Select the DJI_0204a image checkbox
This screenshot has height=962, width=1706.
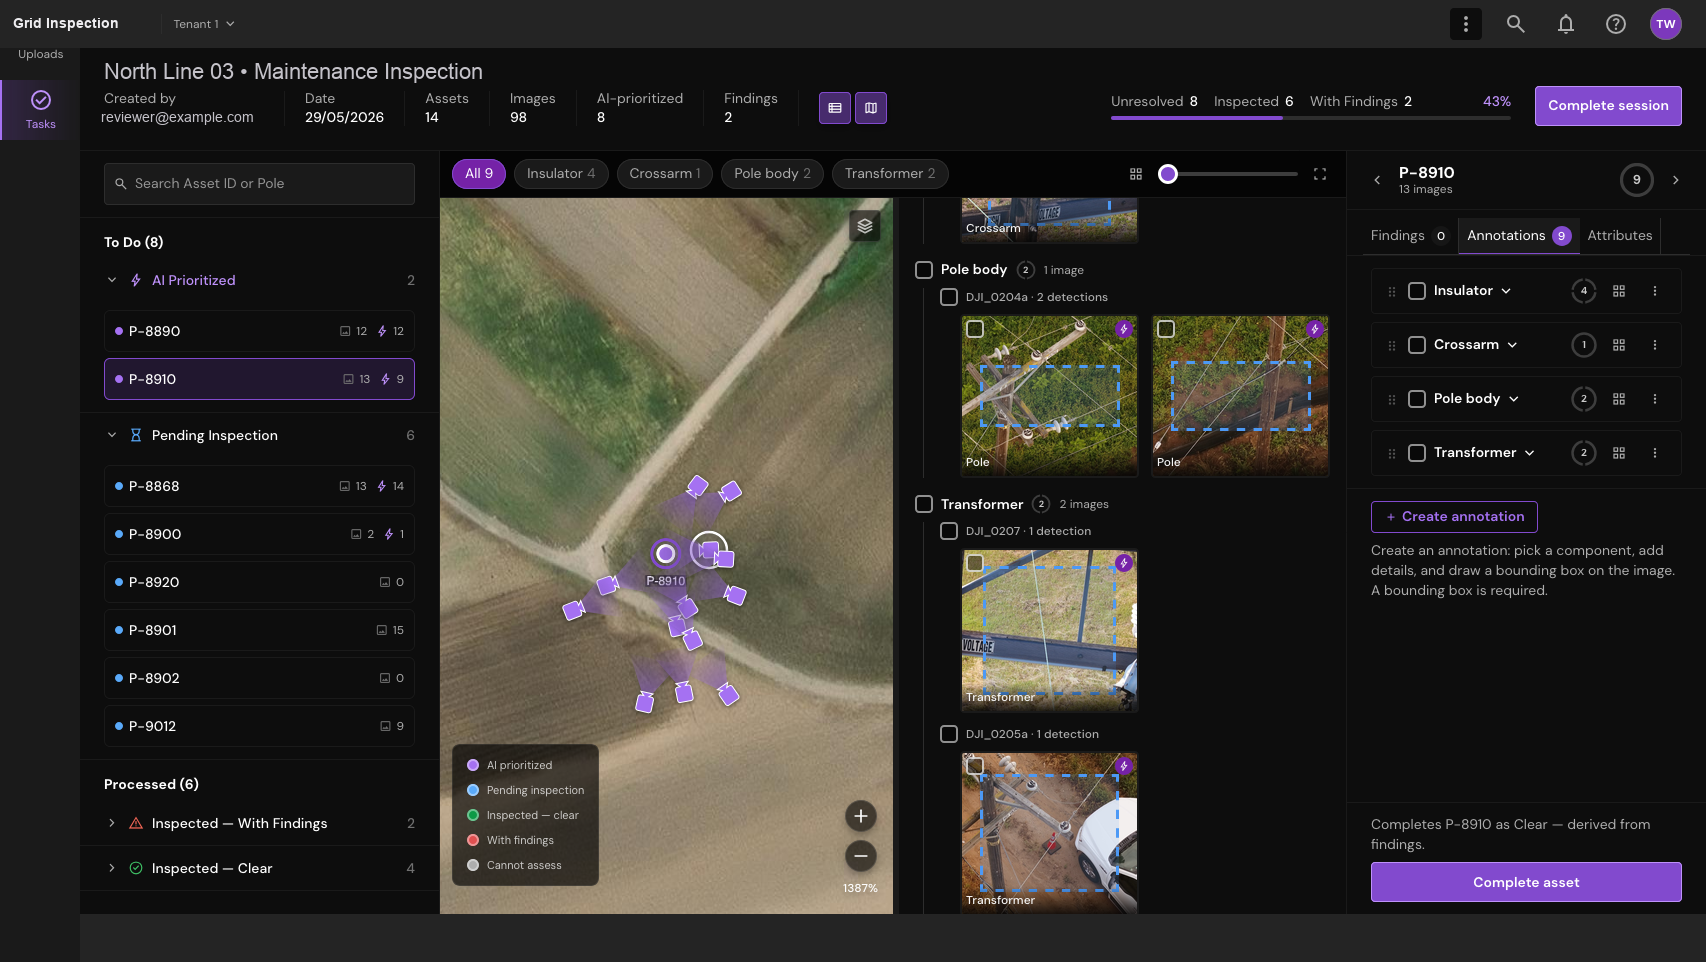(949, 297)
